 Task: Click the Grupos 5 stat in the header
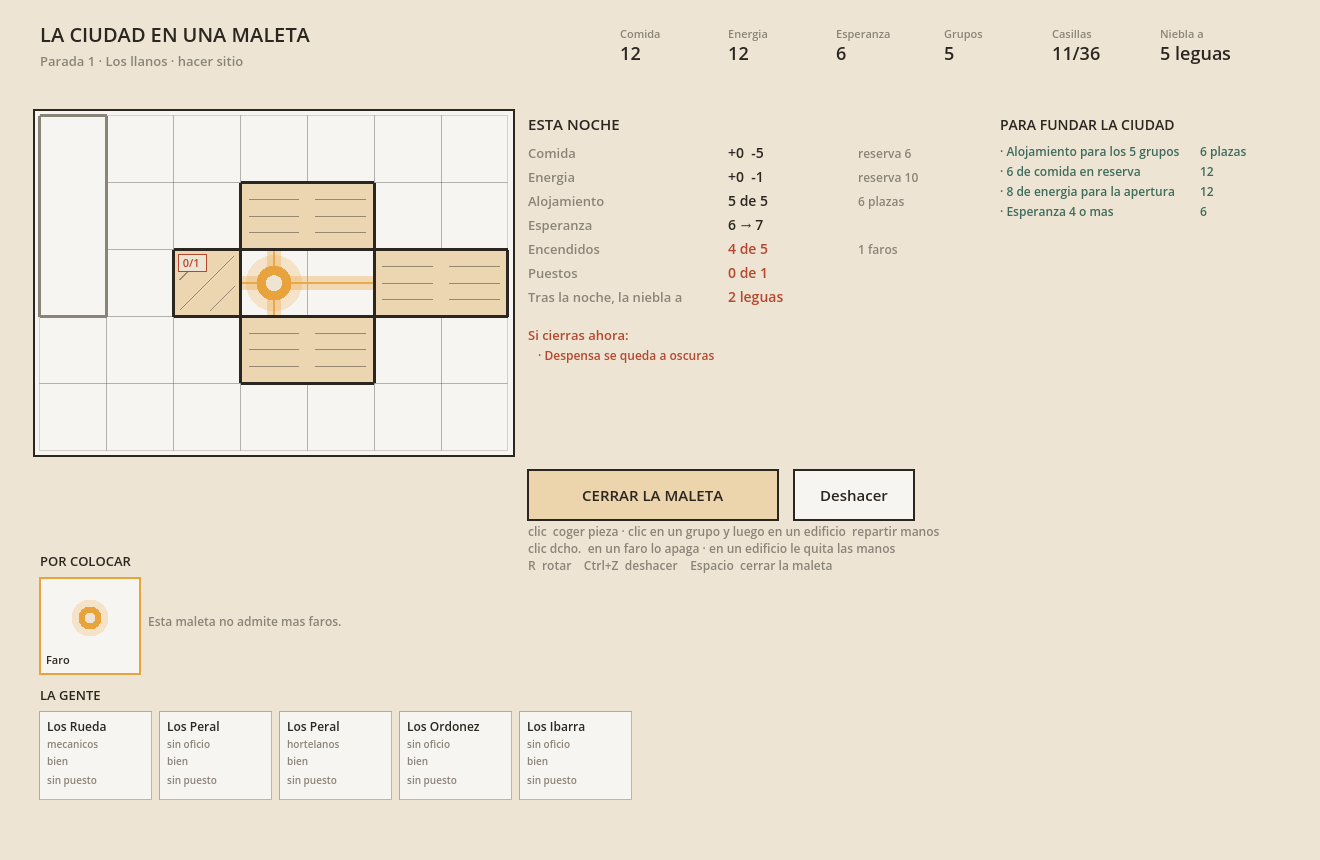[963, 45]
